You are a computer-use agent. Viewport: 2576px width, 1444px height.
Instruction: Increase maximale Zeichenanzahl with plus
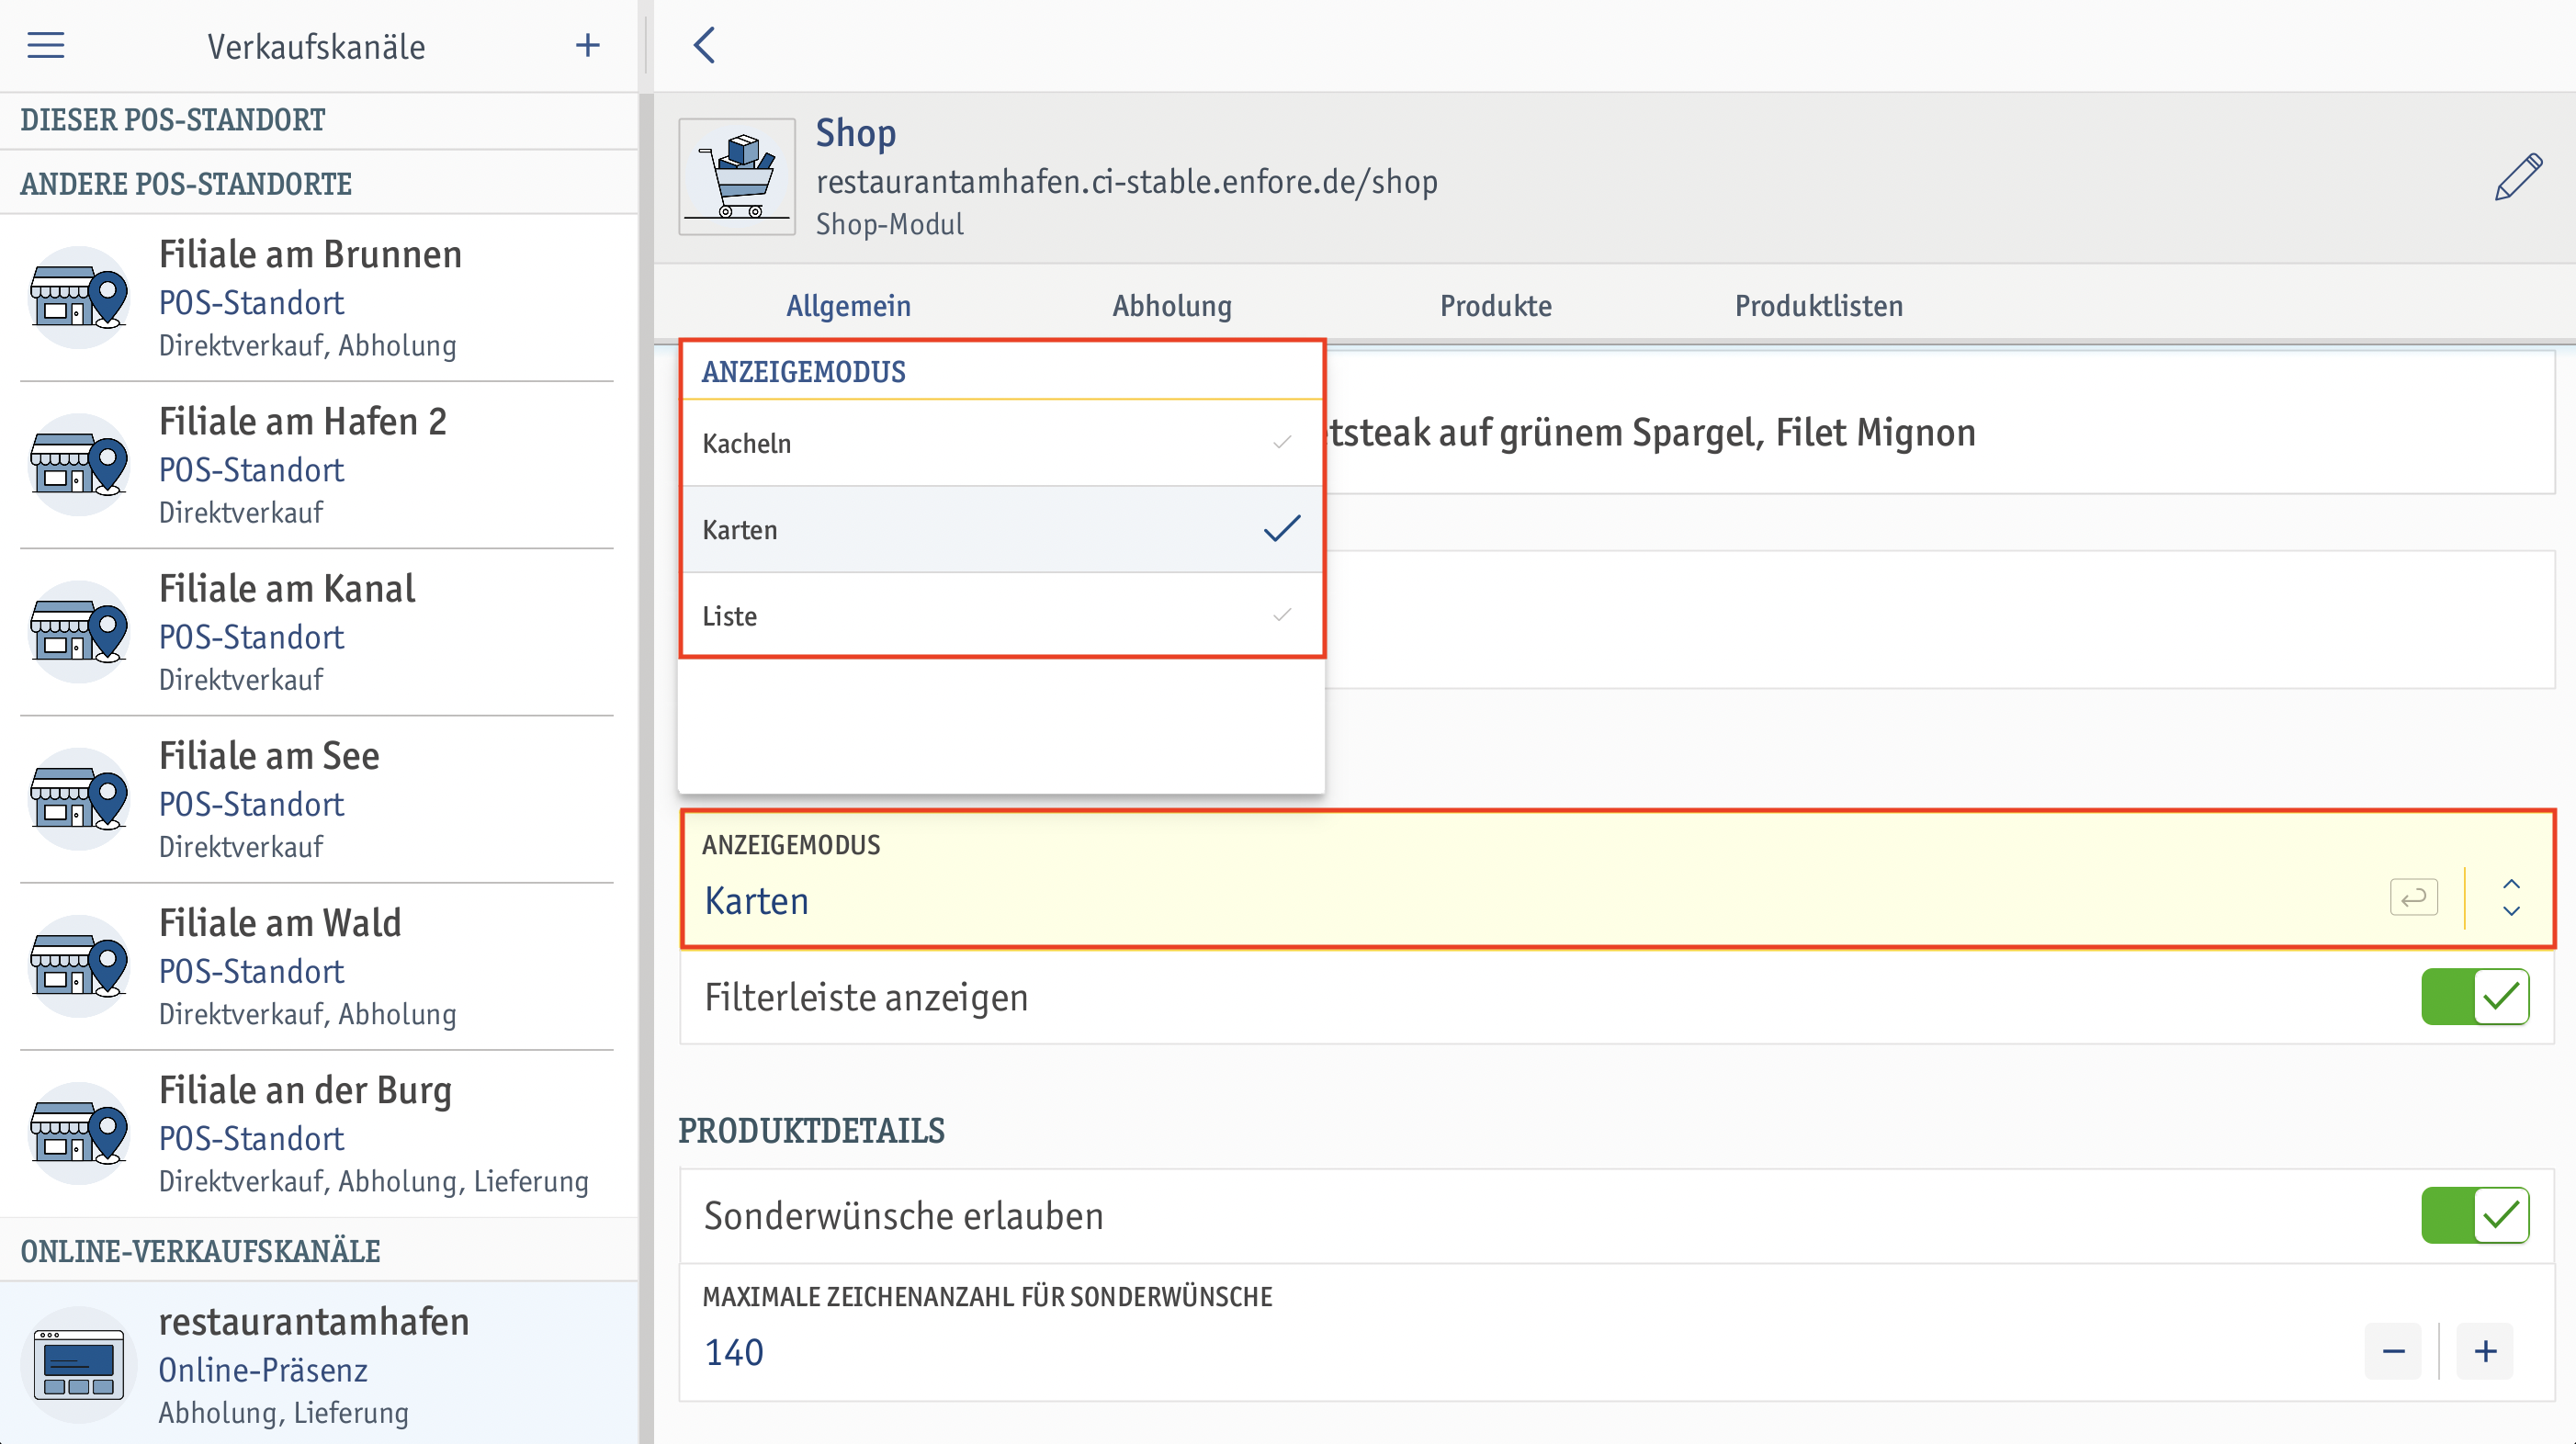pos(2485,1351)
